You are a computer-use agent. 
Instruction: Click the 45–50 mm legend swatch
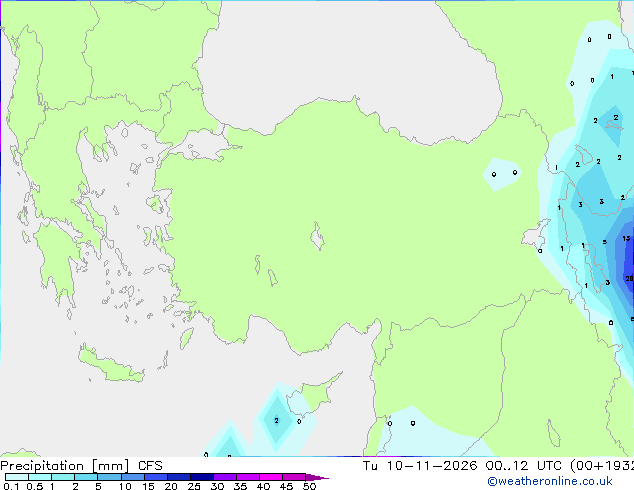click(294, 477)
